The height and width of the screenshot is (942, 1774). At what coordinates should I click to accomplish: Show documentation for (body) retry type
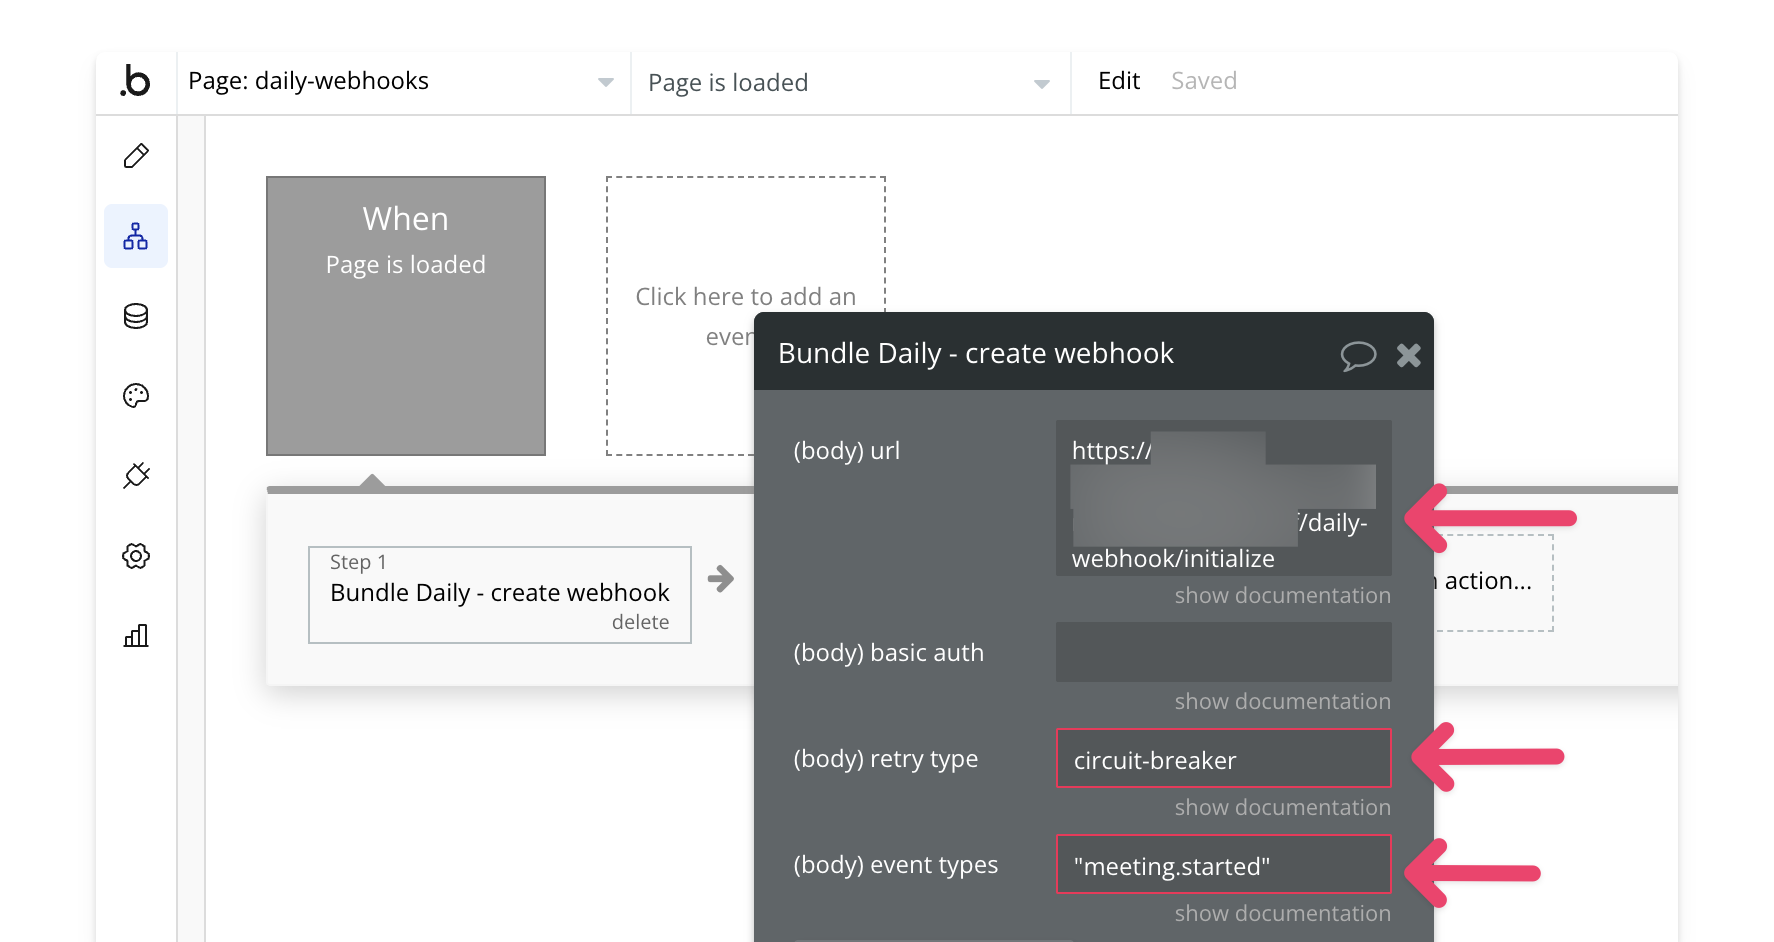coord(1283,807)
